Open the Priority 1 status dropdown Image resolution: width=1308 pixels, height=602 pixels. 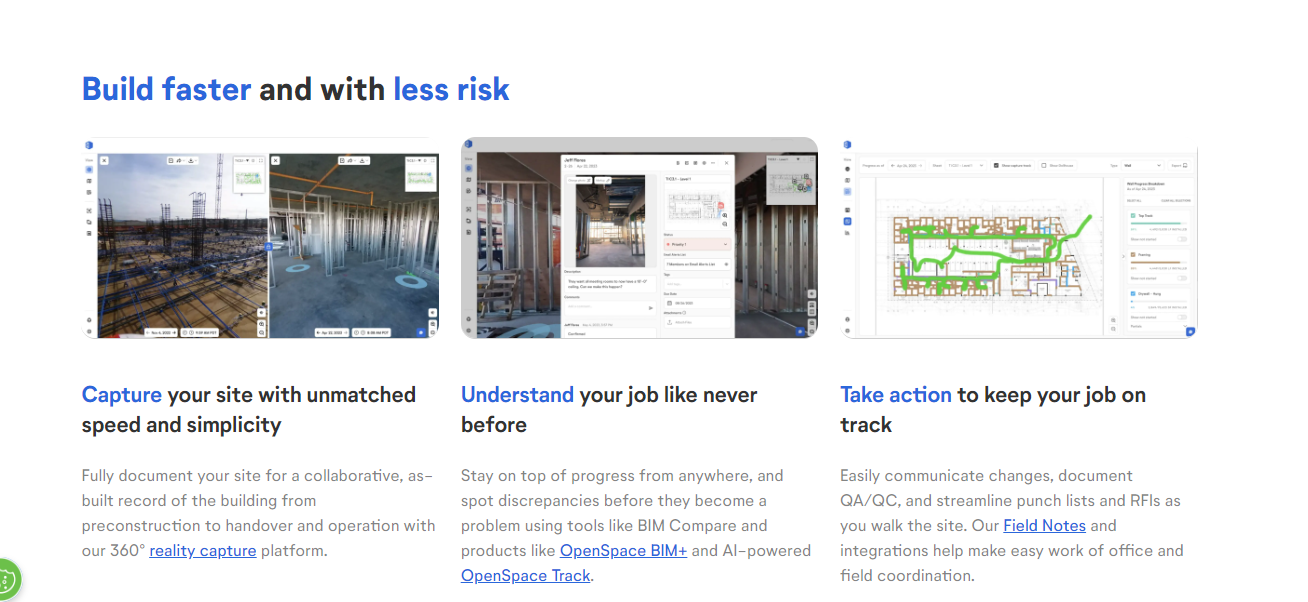click(697, 244)
